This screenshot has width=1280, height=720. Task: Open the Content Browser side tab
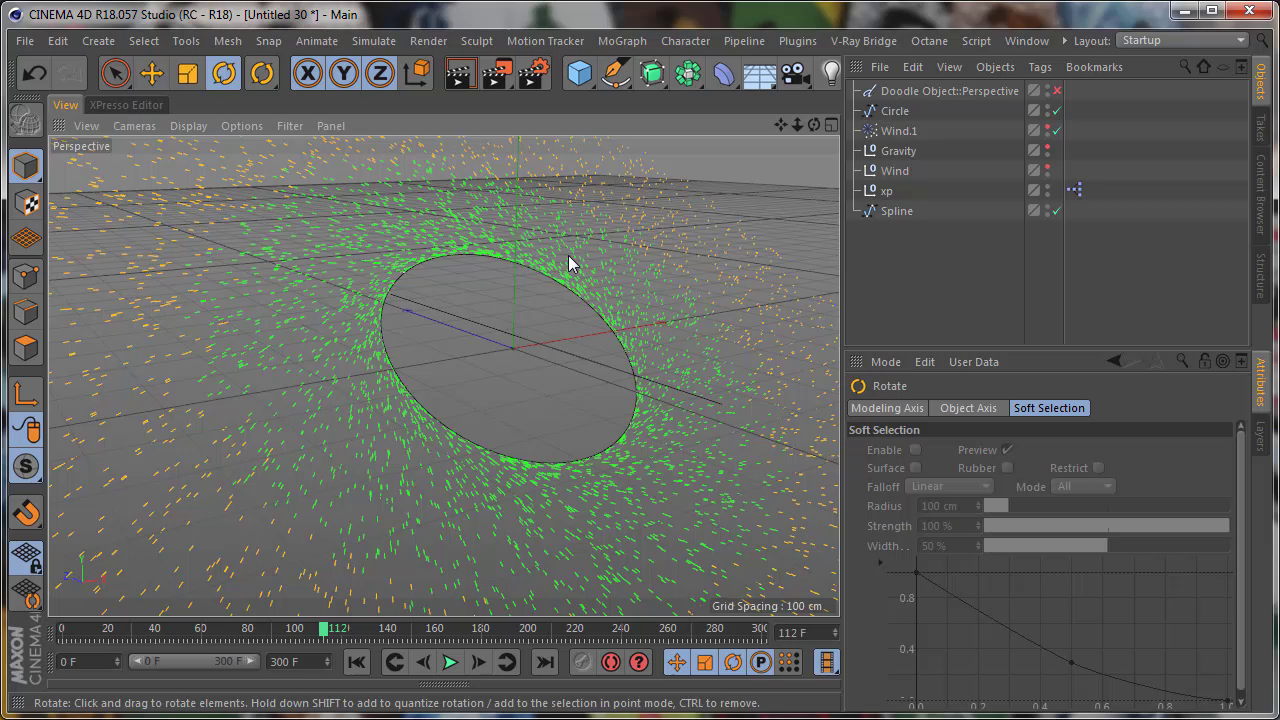pyautogui.click(x=1261, y=194)
